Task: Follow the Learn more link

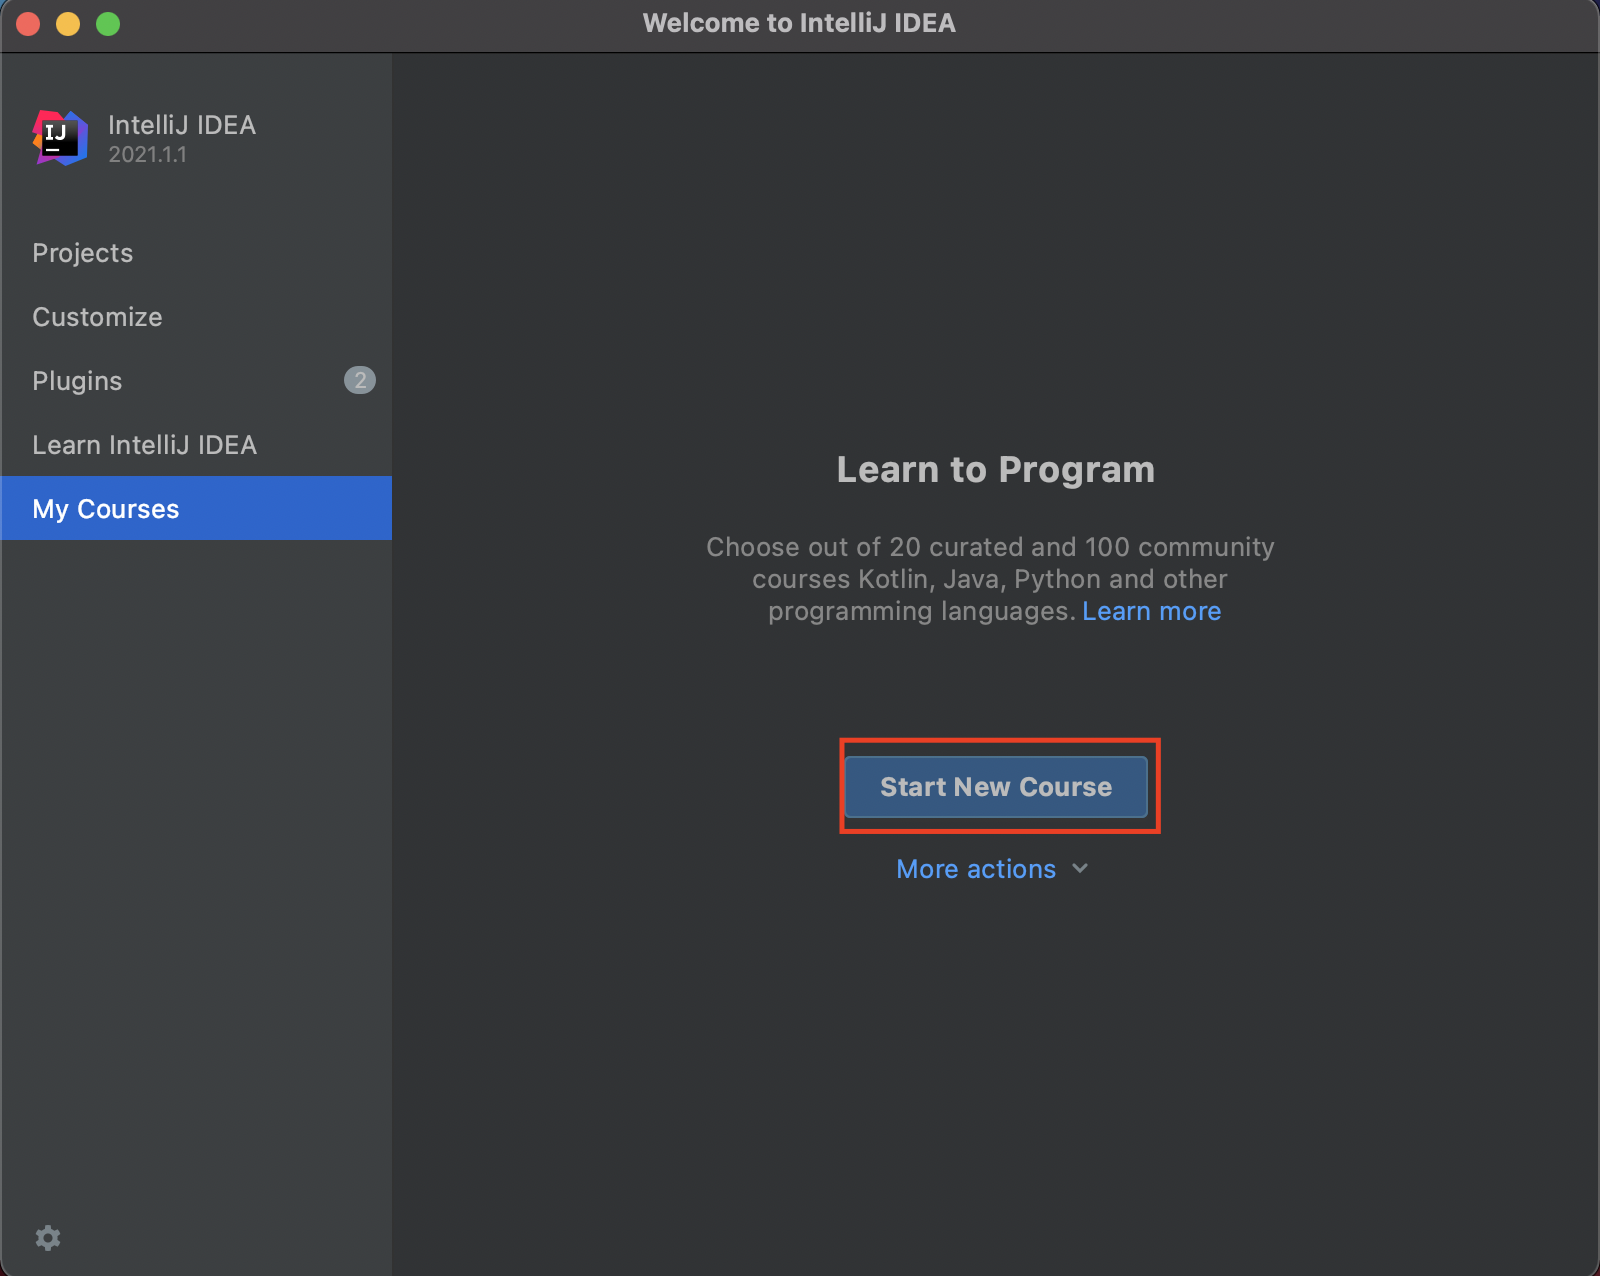Action: pyautogui.click(x=1151, y=611)
